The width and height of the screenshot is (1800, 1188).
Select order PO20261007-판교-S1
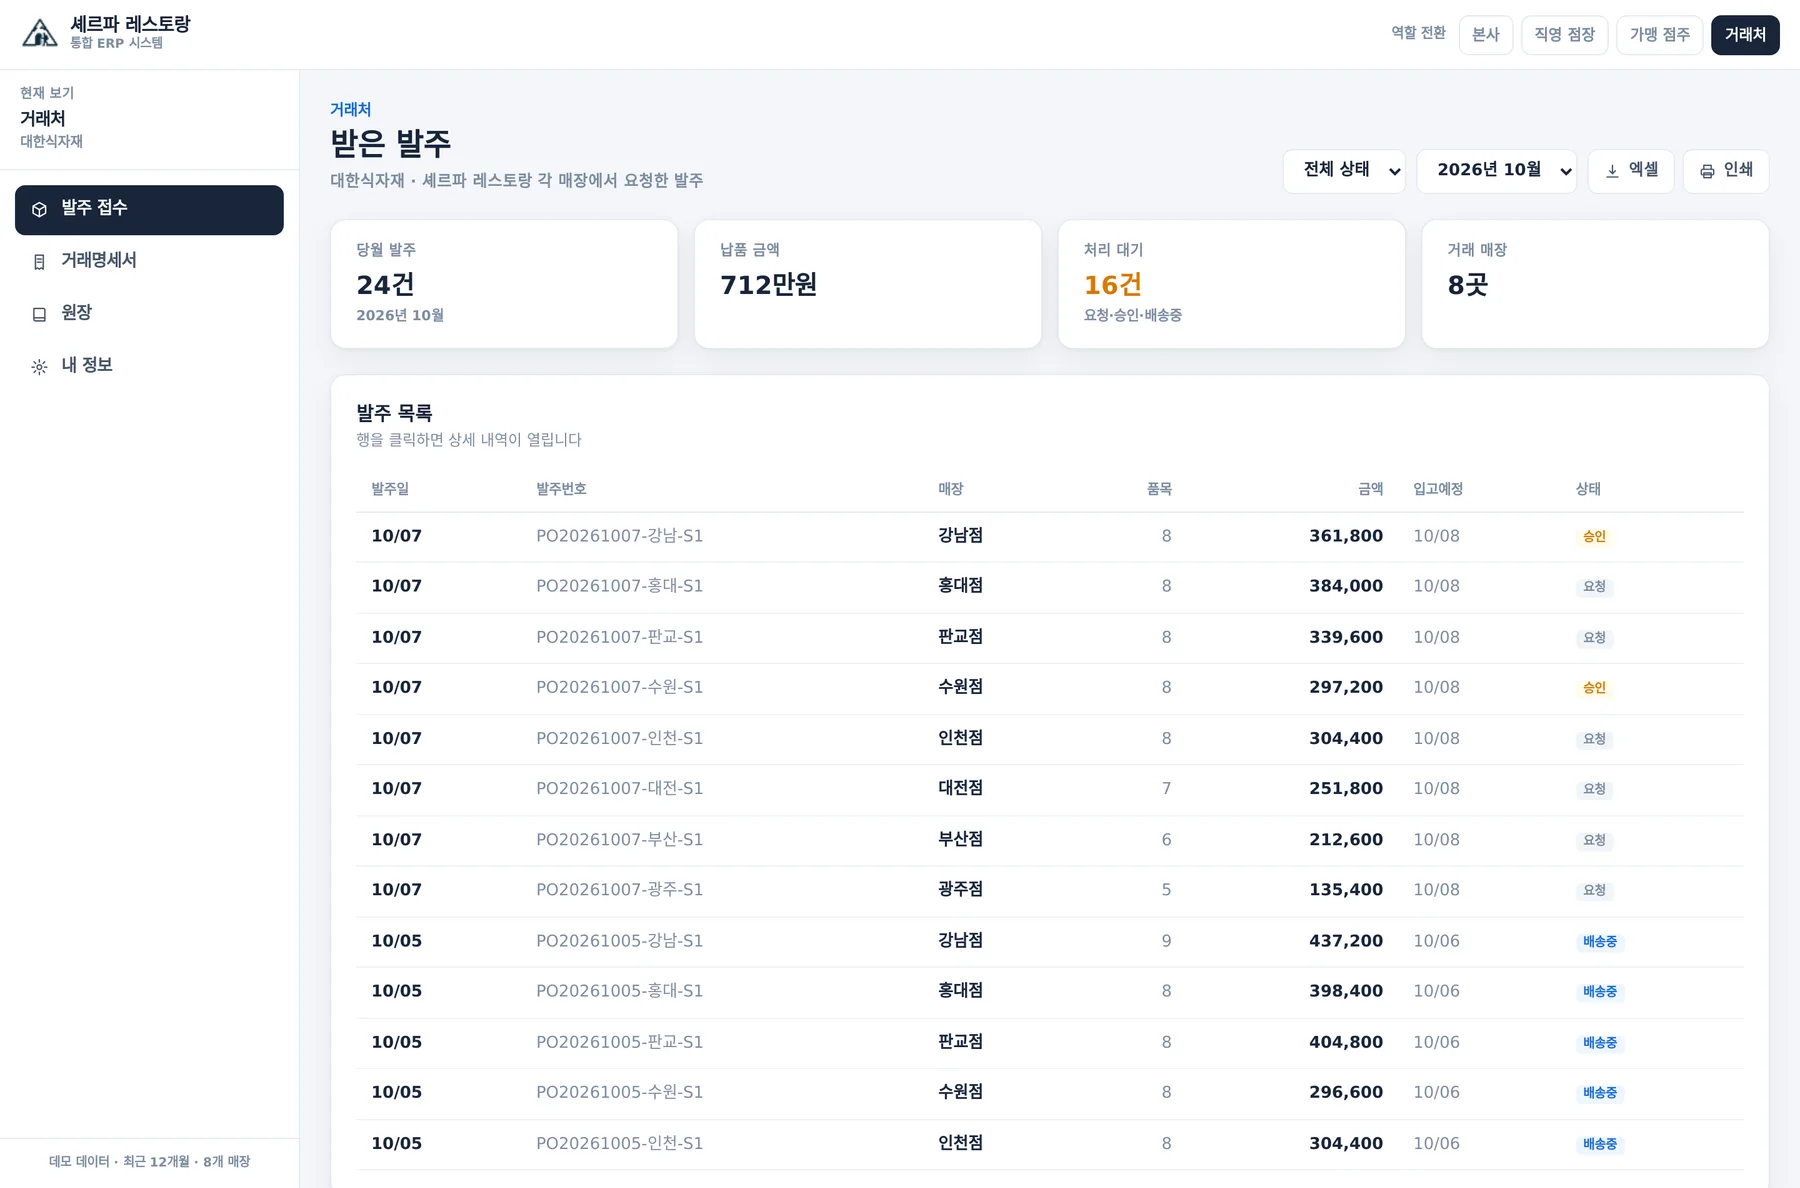click(1050, 638)
